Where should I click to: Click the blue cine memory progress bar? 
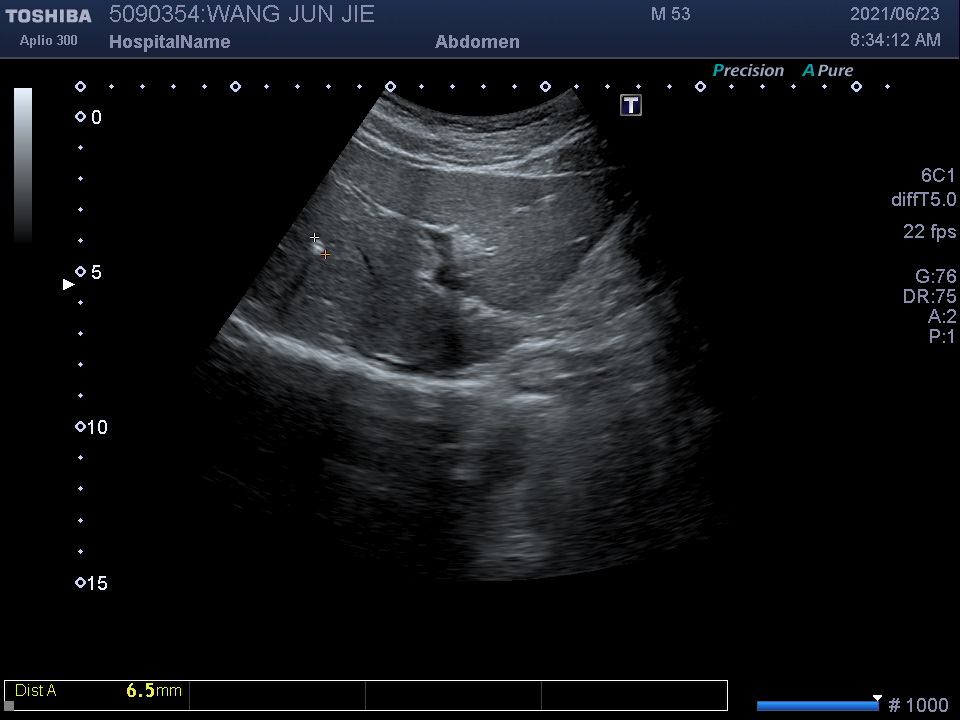(x=816, y=706)
